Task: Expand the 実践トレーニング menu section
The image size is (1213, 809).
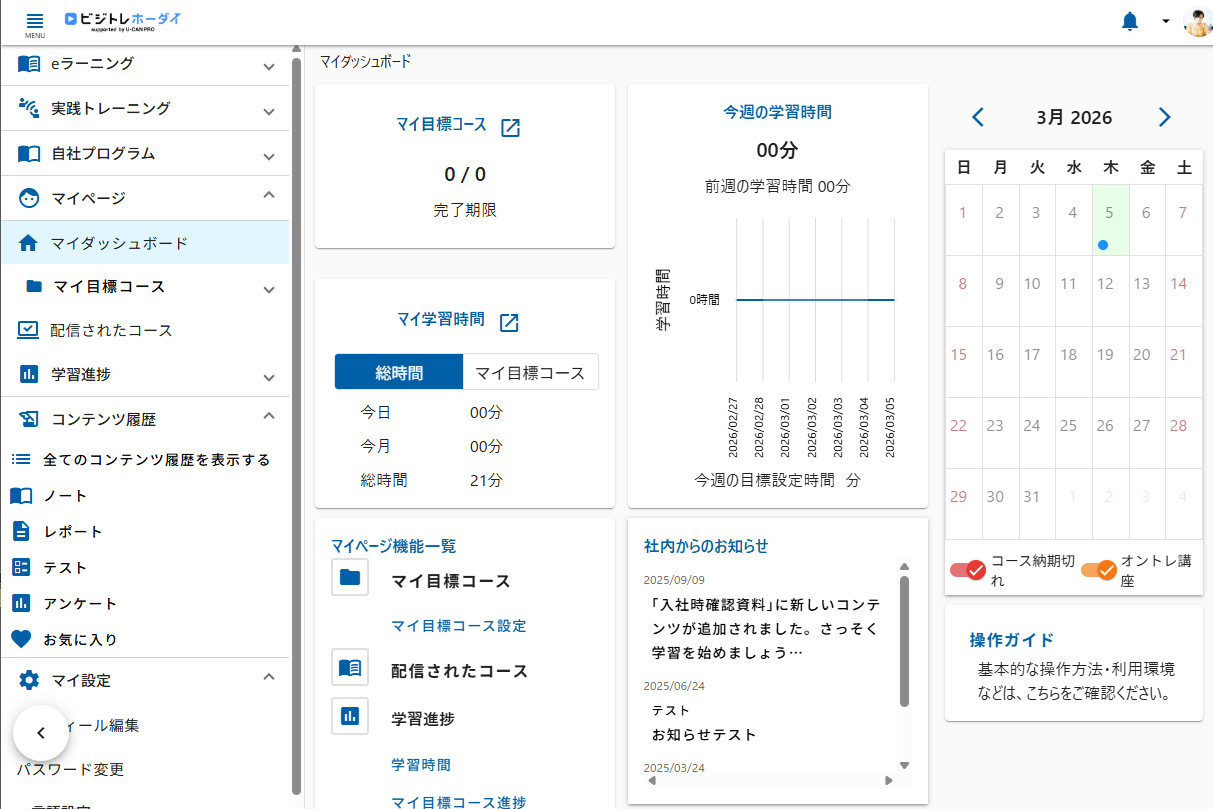Action: pos(268,110)
